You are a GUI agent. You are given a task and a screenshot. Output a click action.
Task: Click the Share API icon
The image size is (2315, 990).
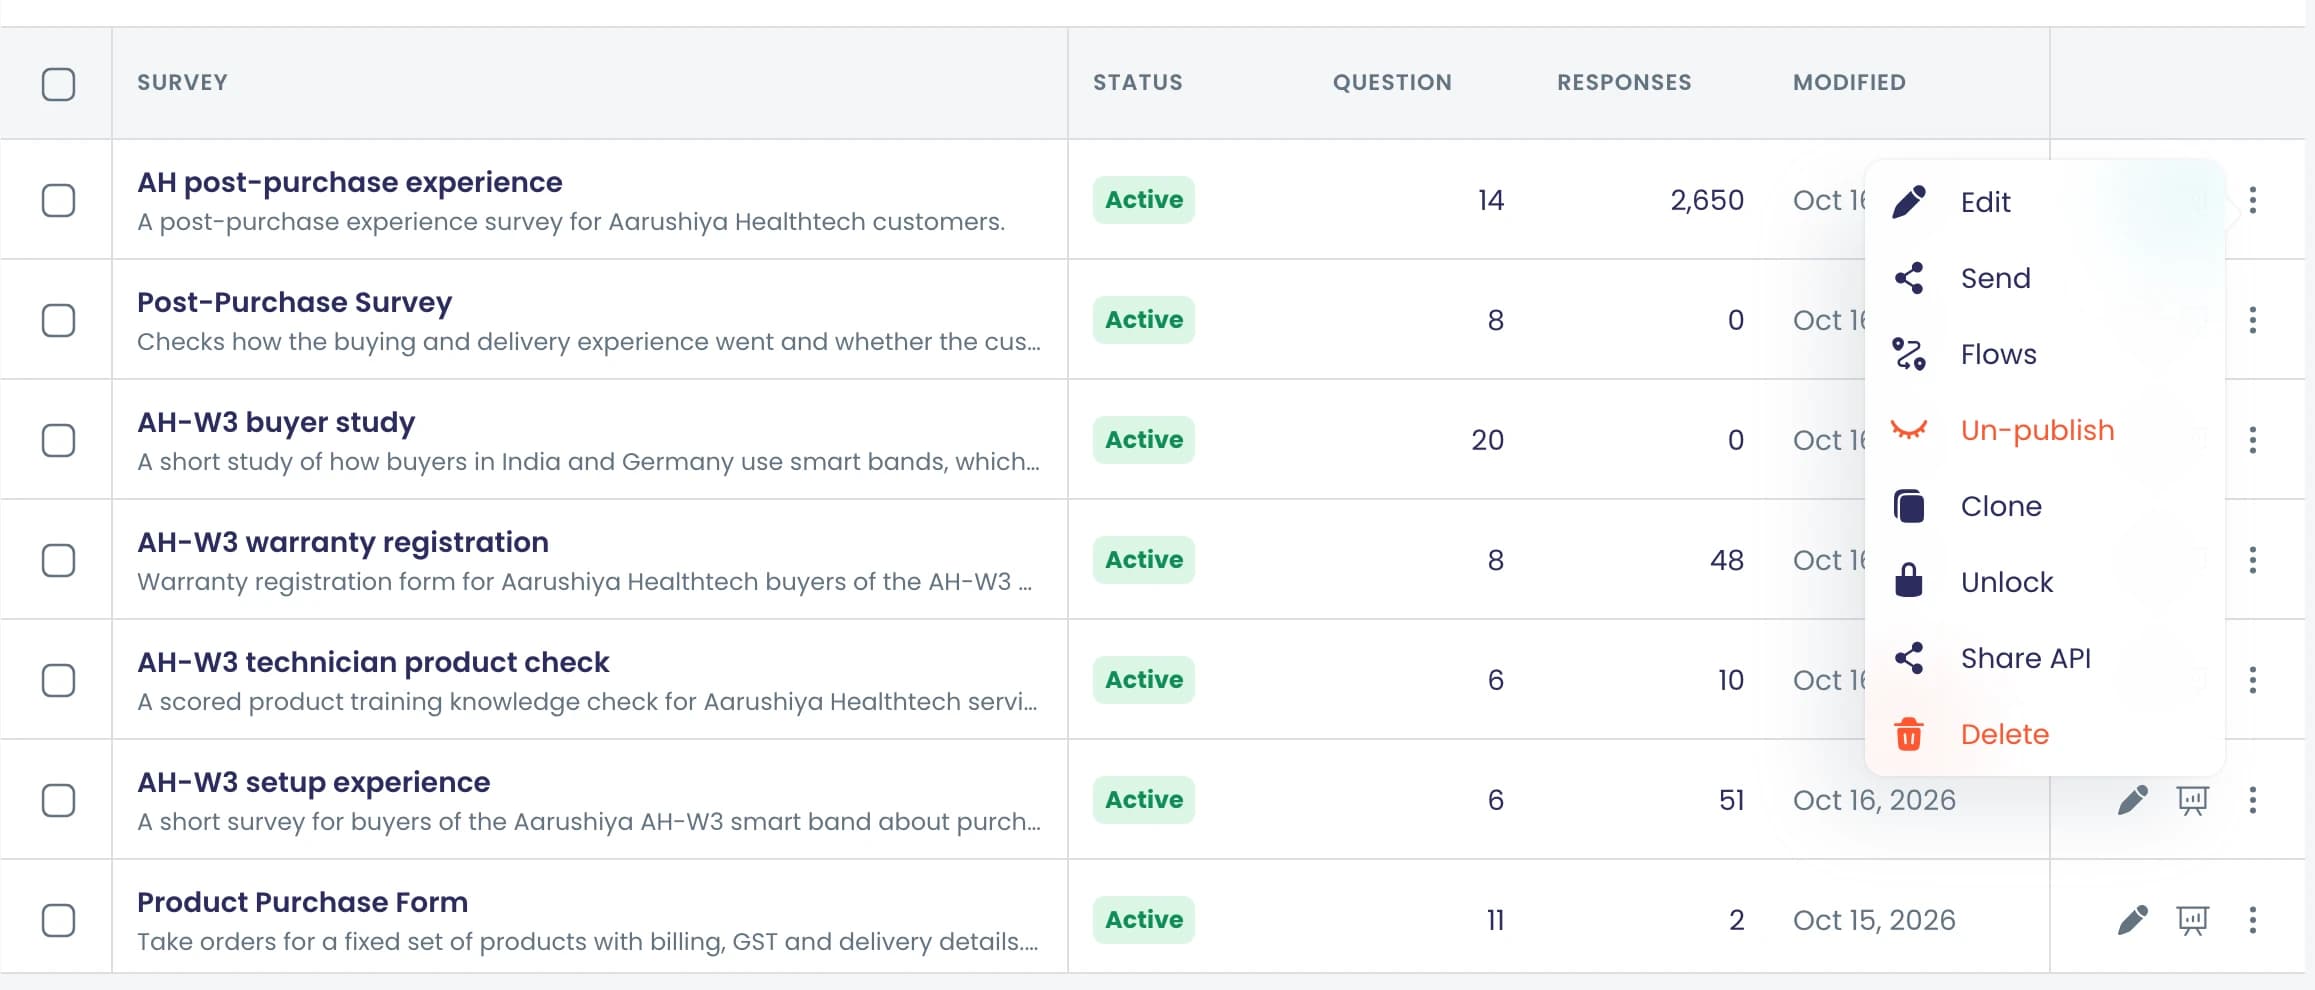point(1909,658)
